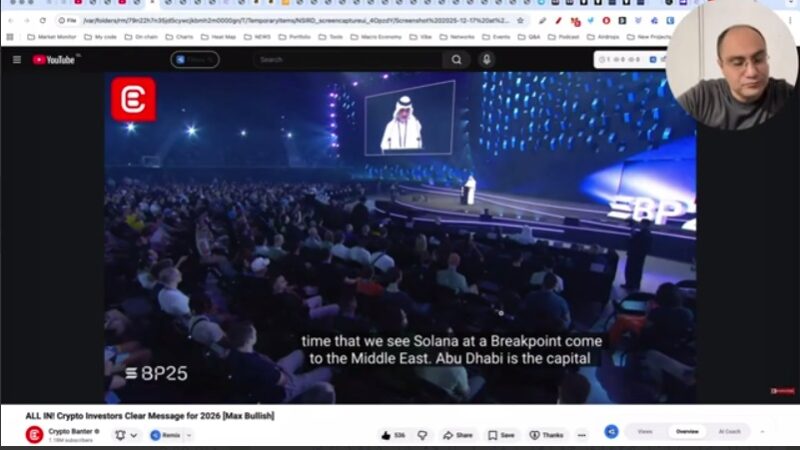Open the more actions ellipsis menu
The image size is (800, 450).
click(581, 435)
